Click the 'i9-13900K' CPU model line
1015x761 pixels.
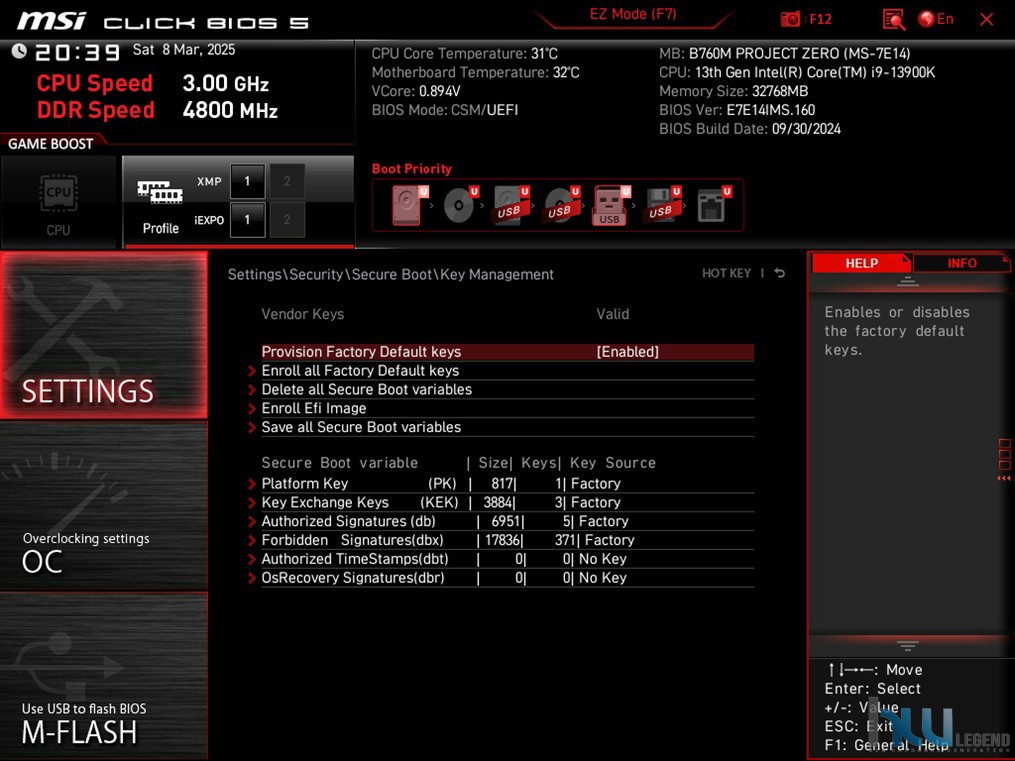797,72
